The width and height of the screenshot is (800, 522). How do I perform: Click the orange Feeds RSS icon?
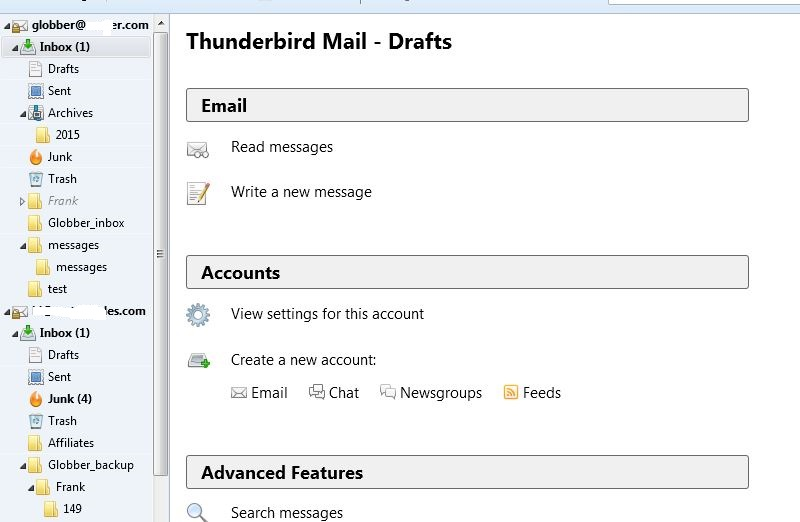click(511, 392)
